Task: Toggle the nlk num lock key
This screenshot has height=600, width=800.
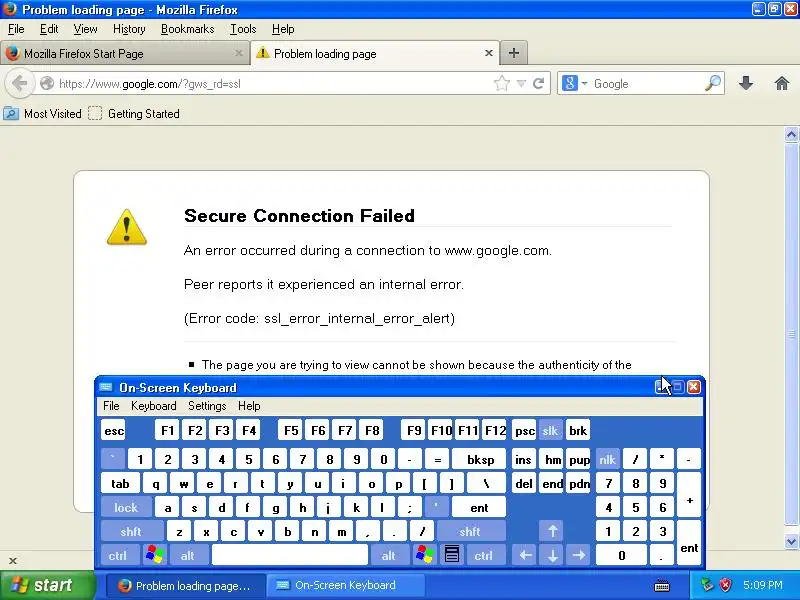Action: tap(608, 460)
